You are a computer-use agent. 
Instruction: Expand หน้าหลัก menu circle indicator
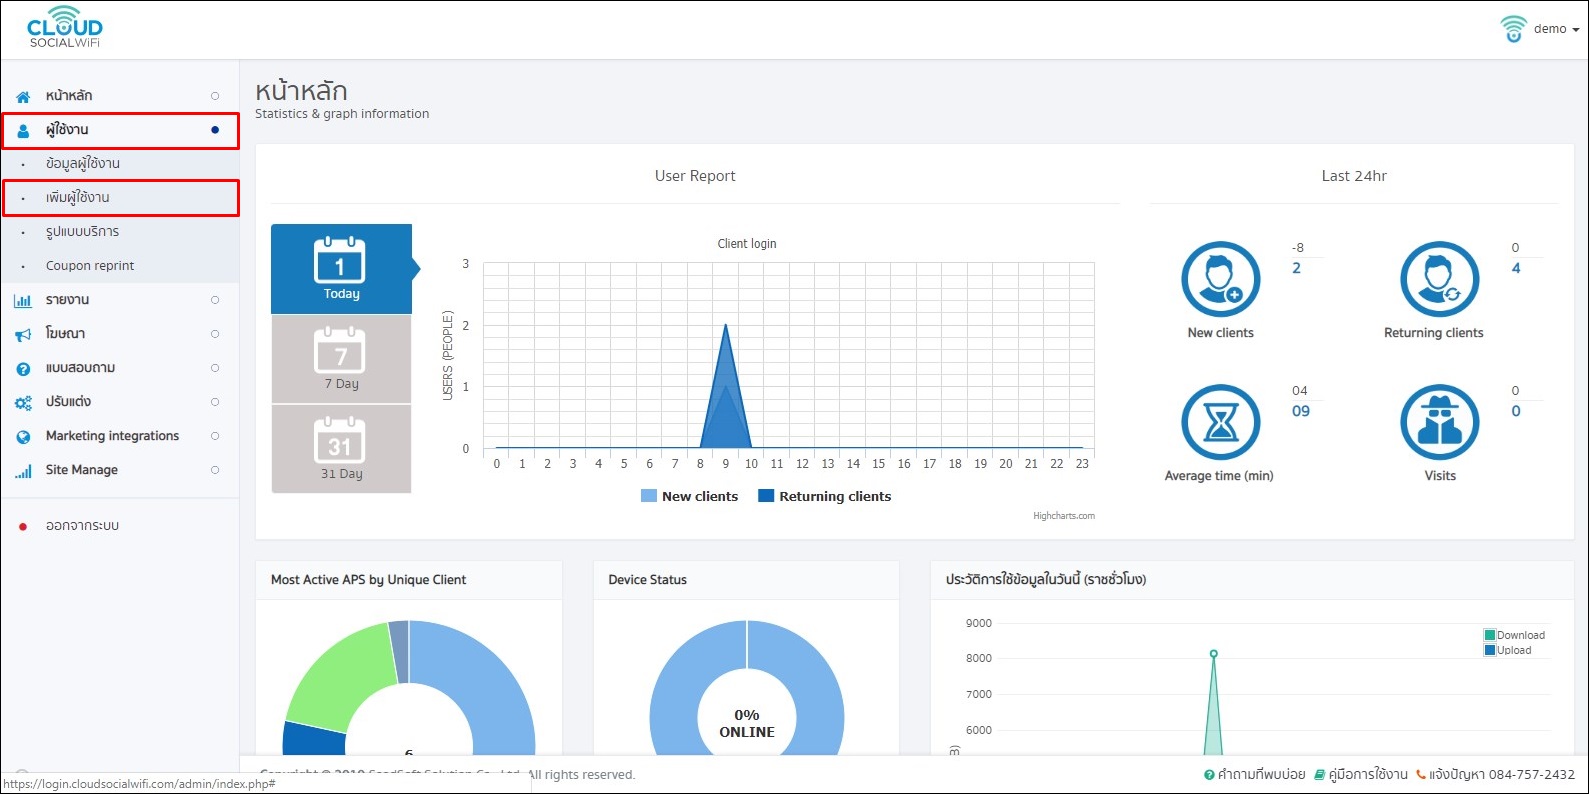(x=215, y=96)
